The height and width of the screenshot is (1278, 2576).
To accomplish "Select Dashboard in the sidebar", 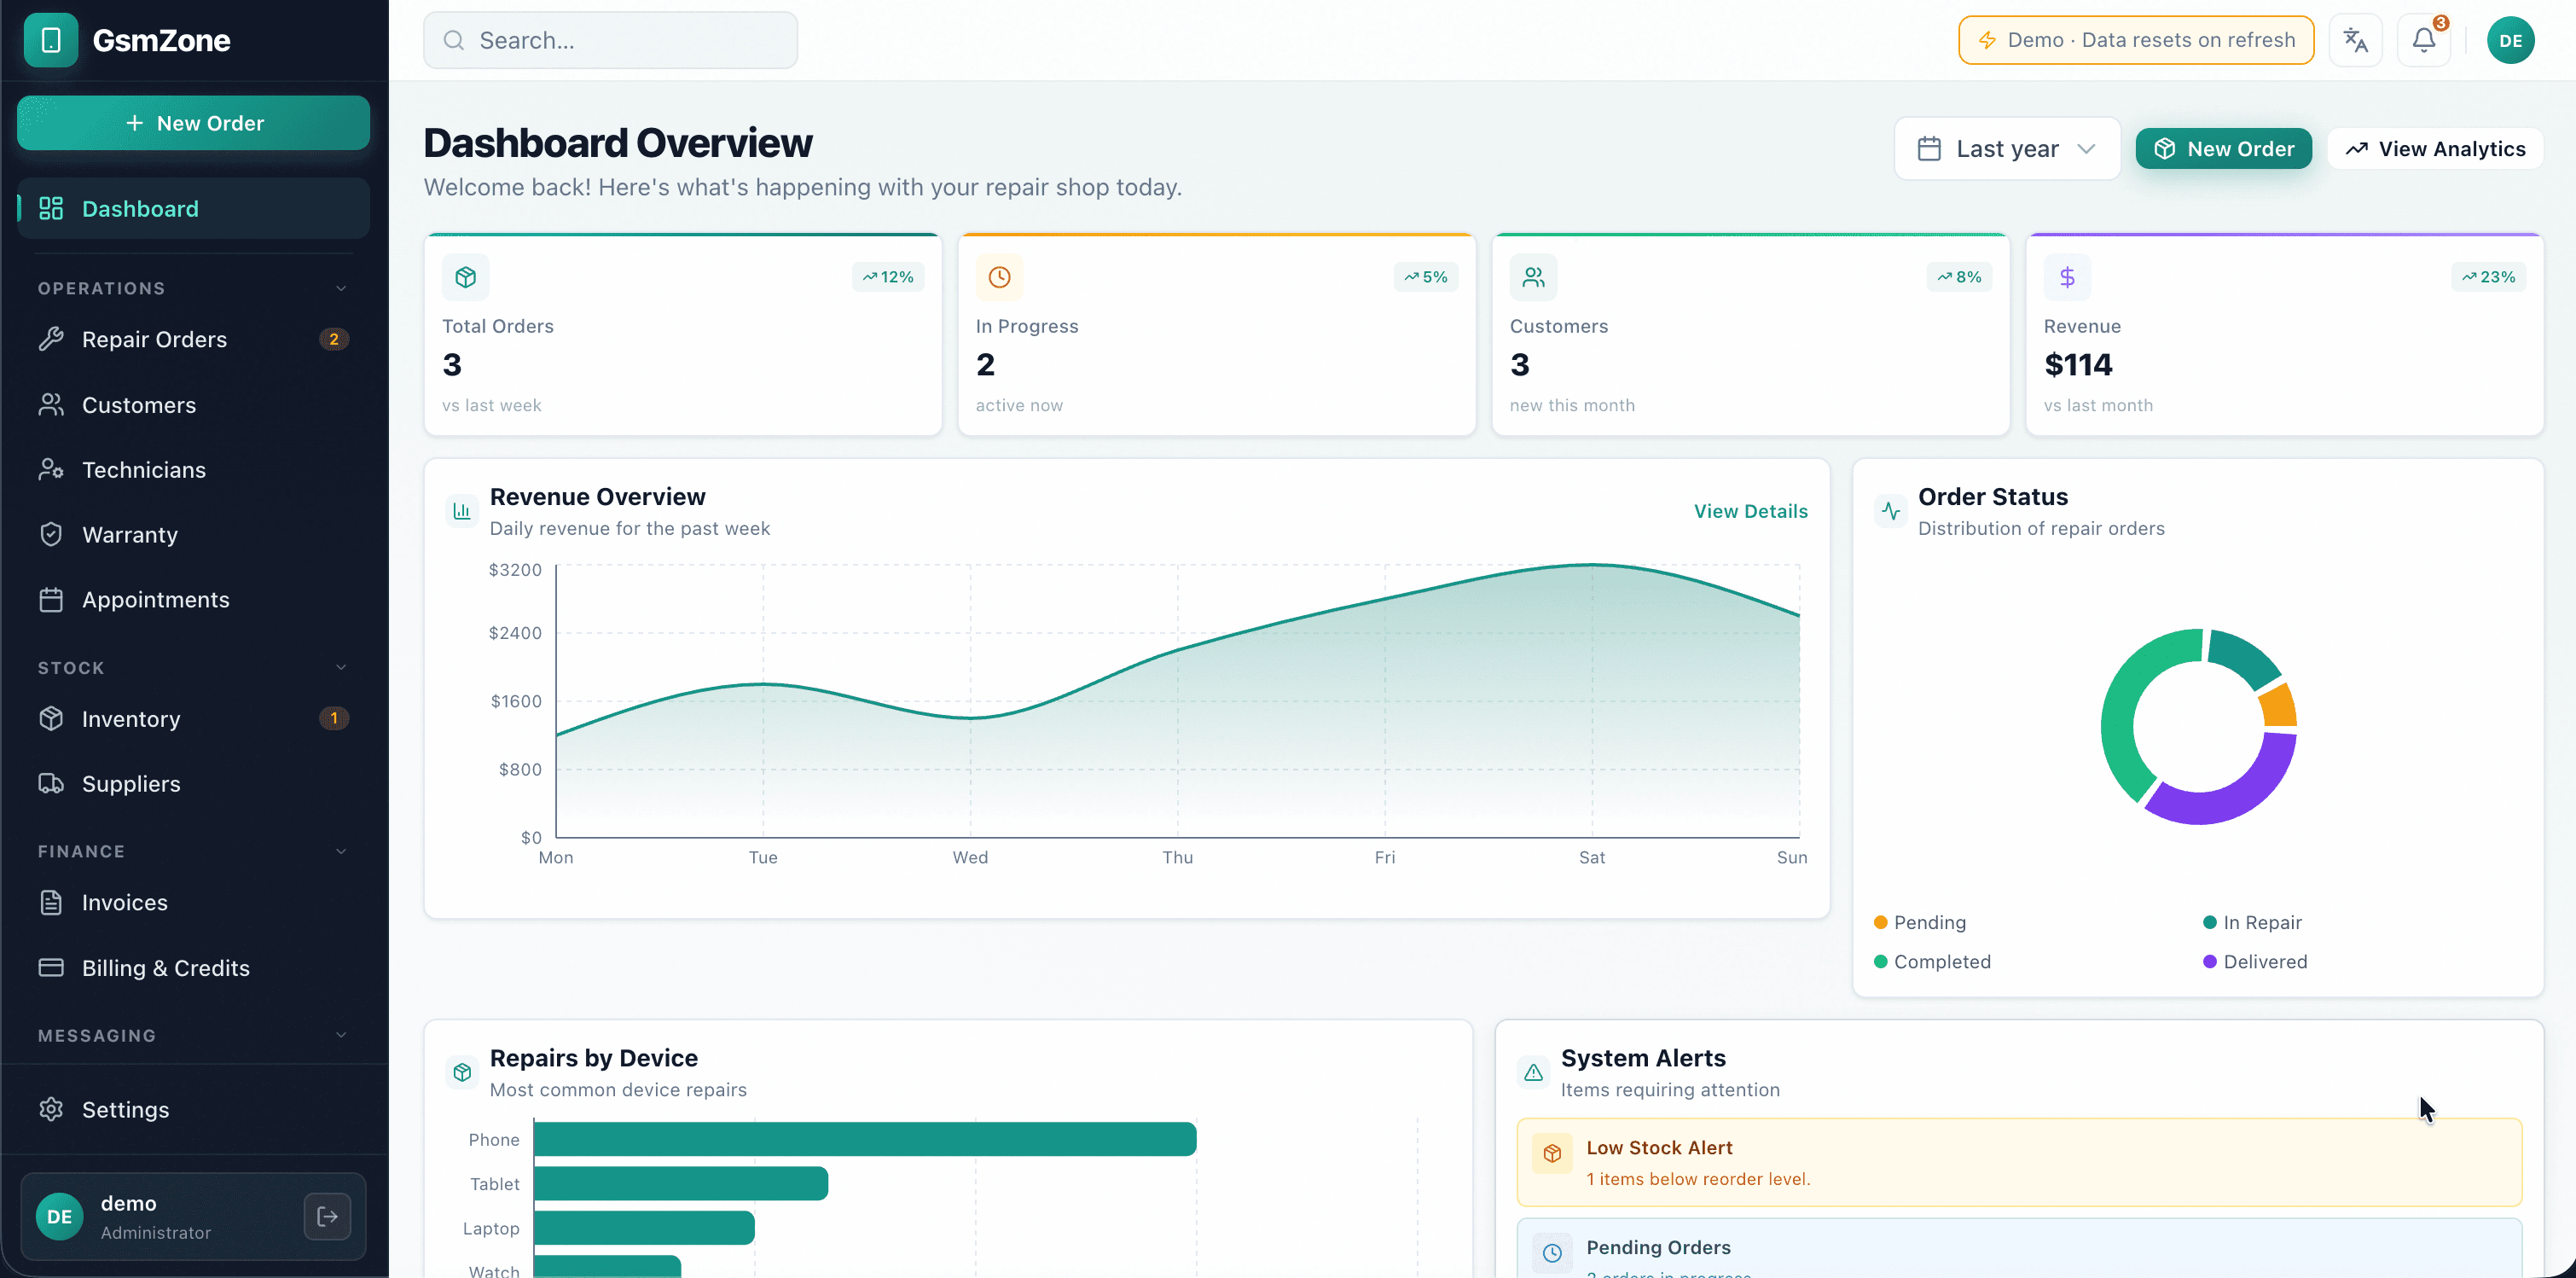I will tap(139, 208).
